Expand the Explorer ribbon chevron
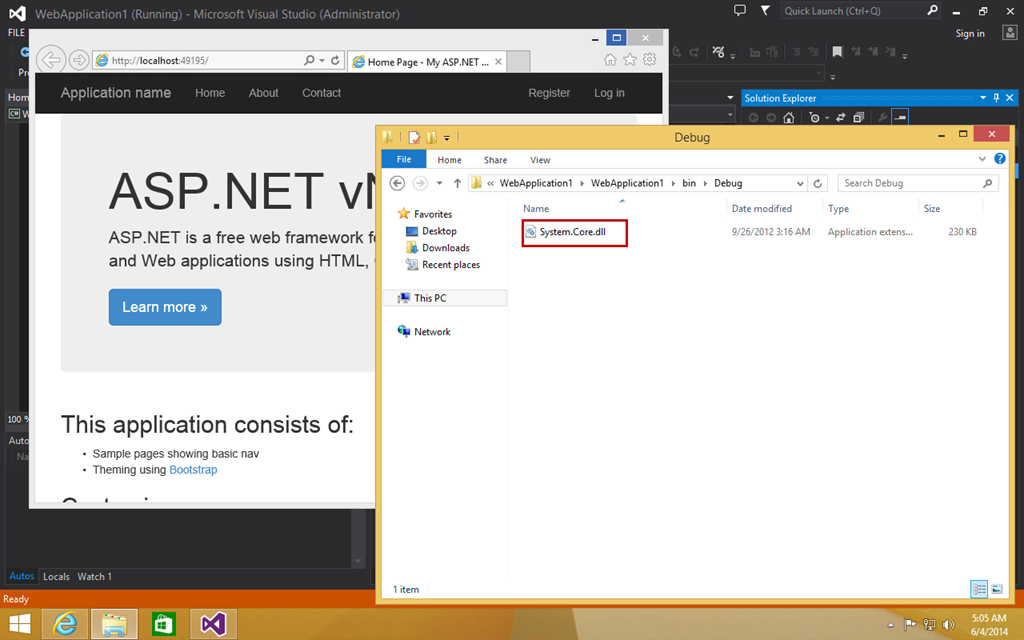This screenshot has width=1024, height=640. (982, 159)
